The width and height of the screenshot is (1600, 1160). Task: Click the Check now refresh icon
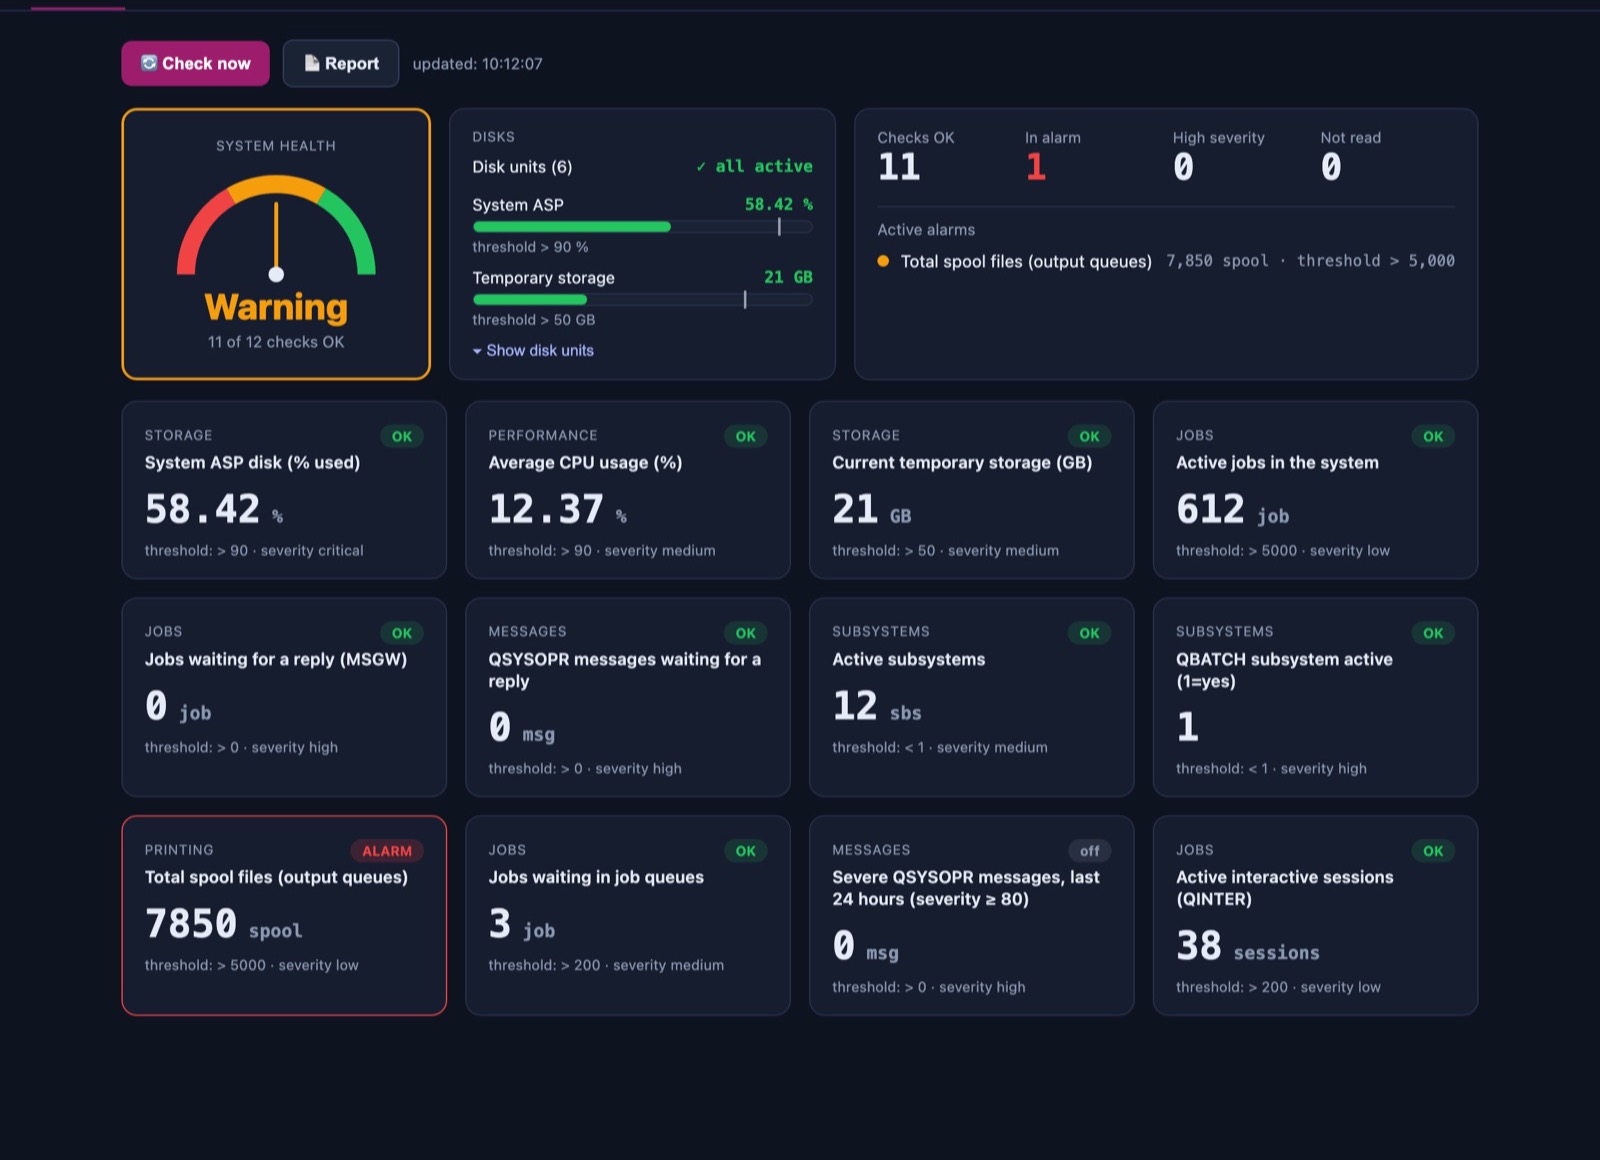[149, 63]
